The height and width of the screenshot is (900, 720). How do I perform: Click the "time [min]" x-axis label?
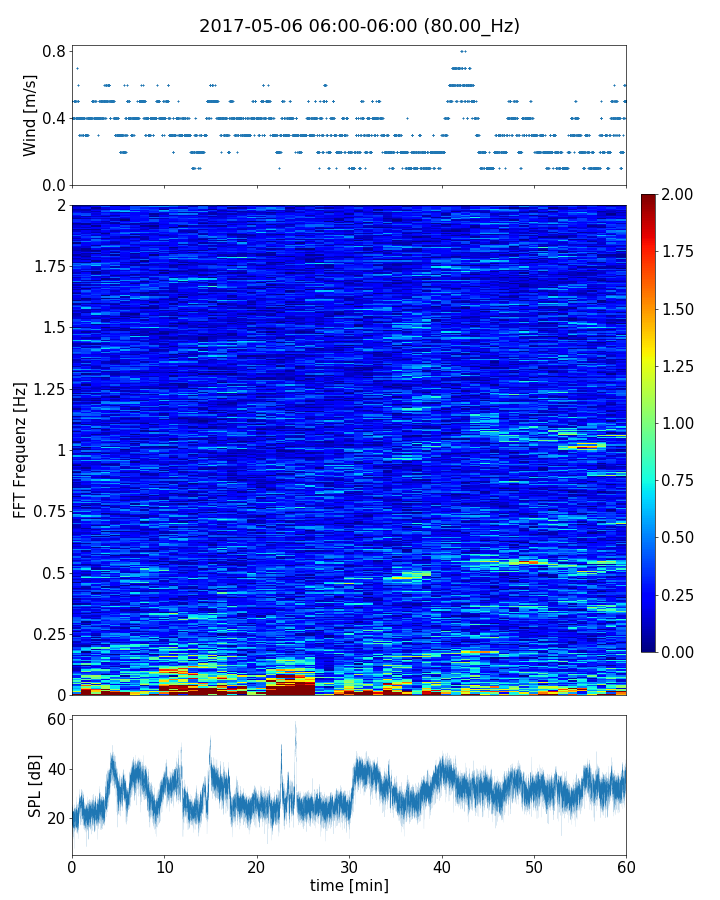(x=349, y=885)
